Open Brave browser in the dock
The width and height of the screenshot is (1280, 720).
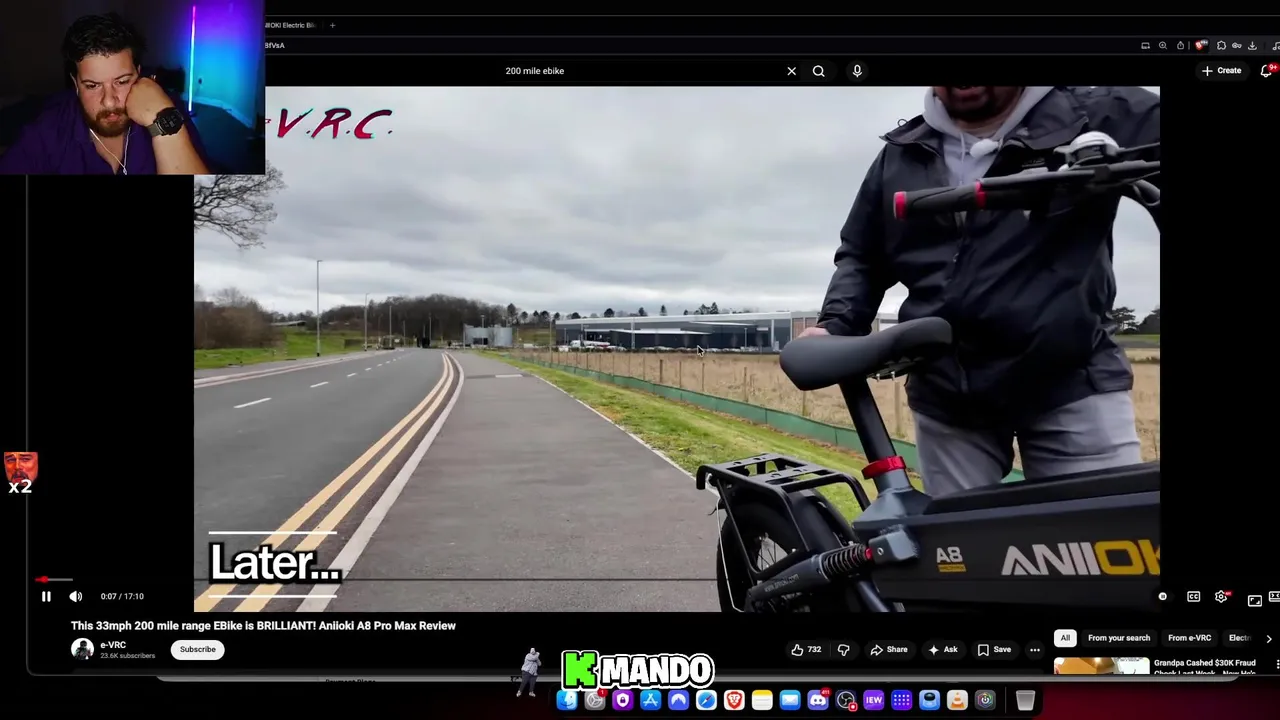pyautogui.click(x=734, y=700)
